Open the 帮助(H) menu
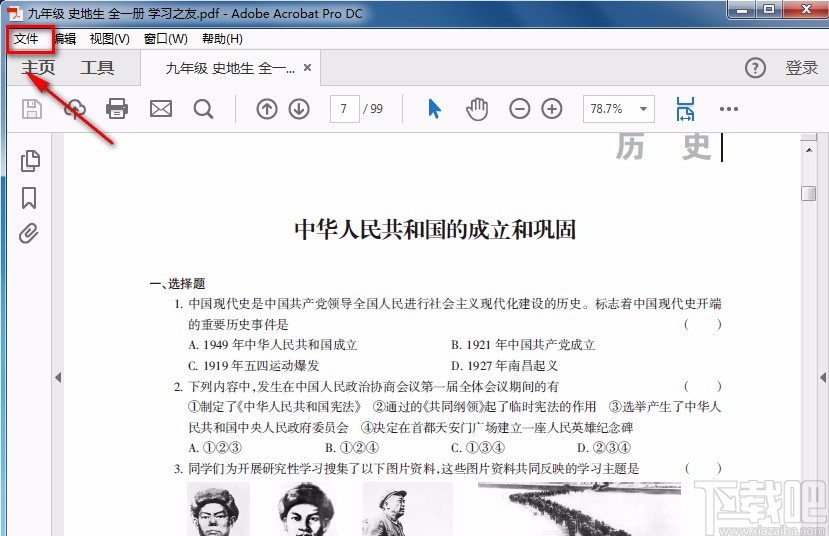 point(222,39)
